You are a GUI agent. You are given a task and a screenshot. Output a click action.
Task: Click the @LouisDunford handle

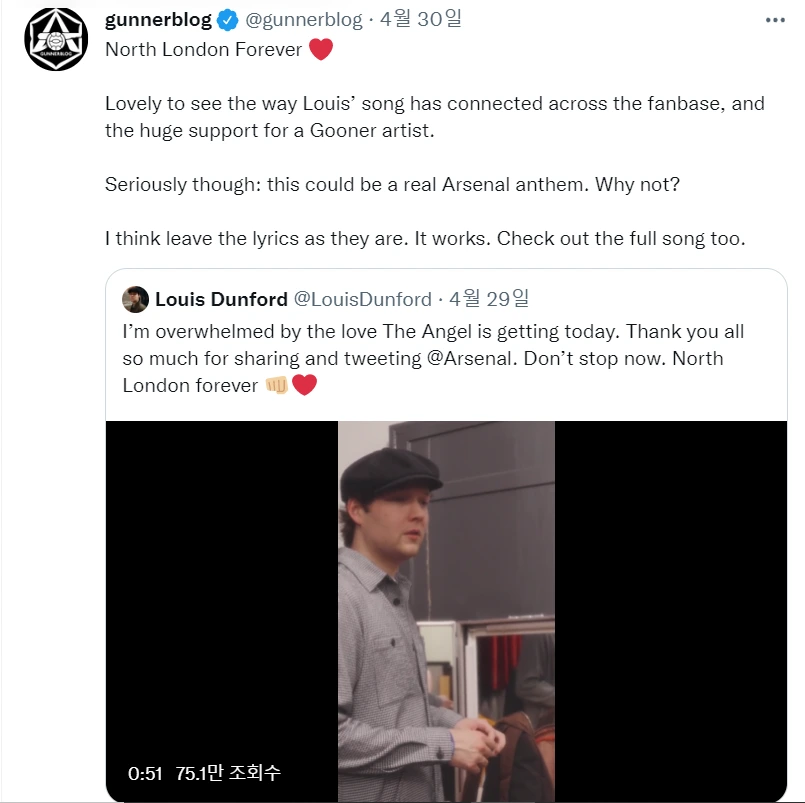pyautogui.click(x=362, y=299)
